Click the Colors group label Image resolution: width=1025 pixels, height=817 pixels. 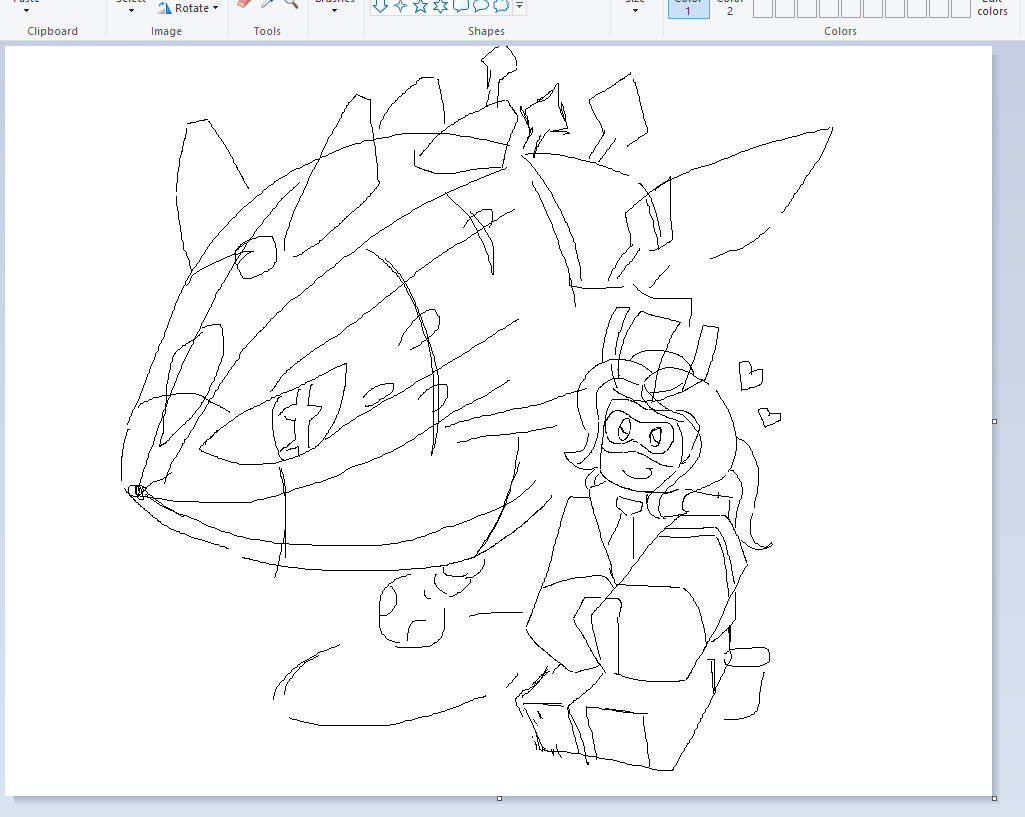[840, 31]
